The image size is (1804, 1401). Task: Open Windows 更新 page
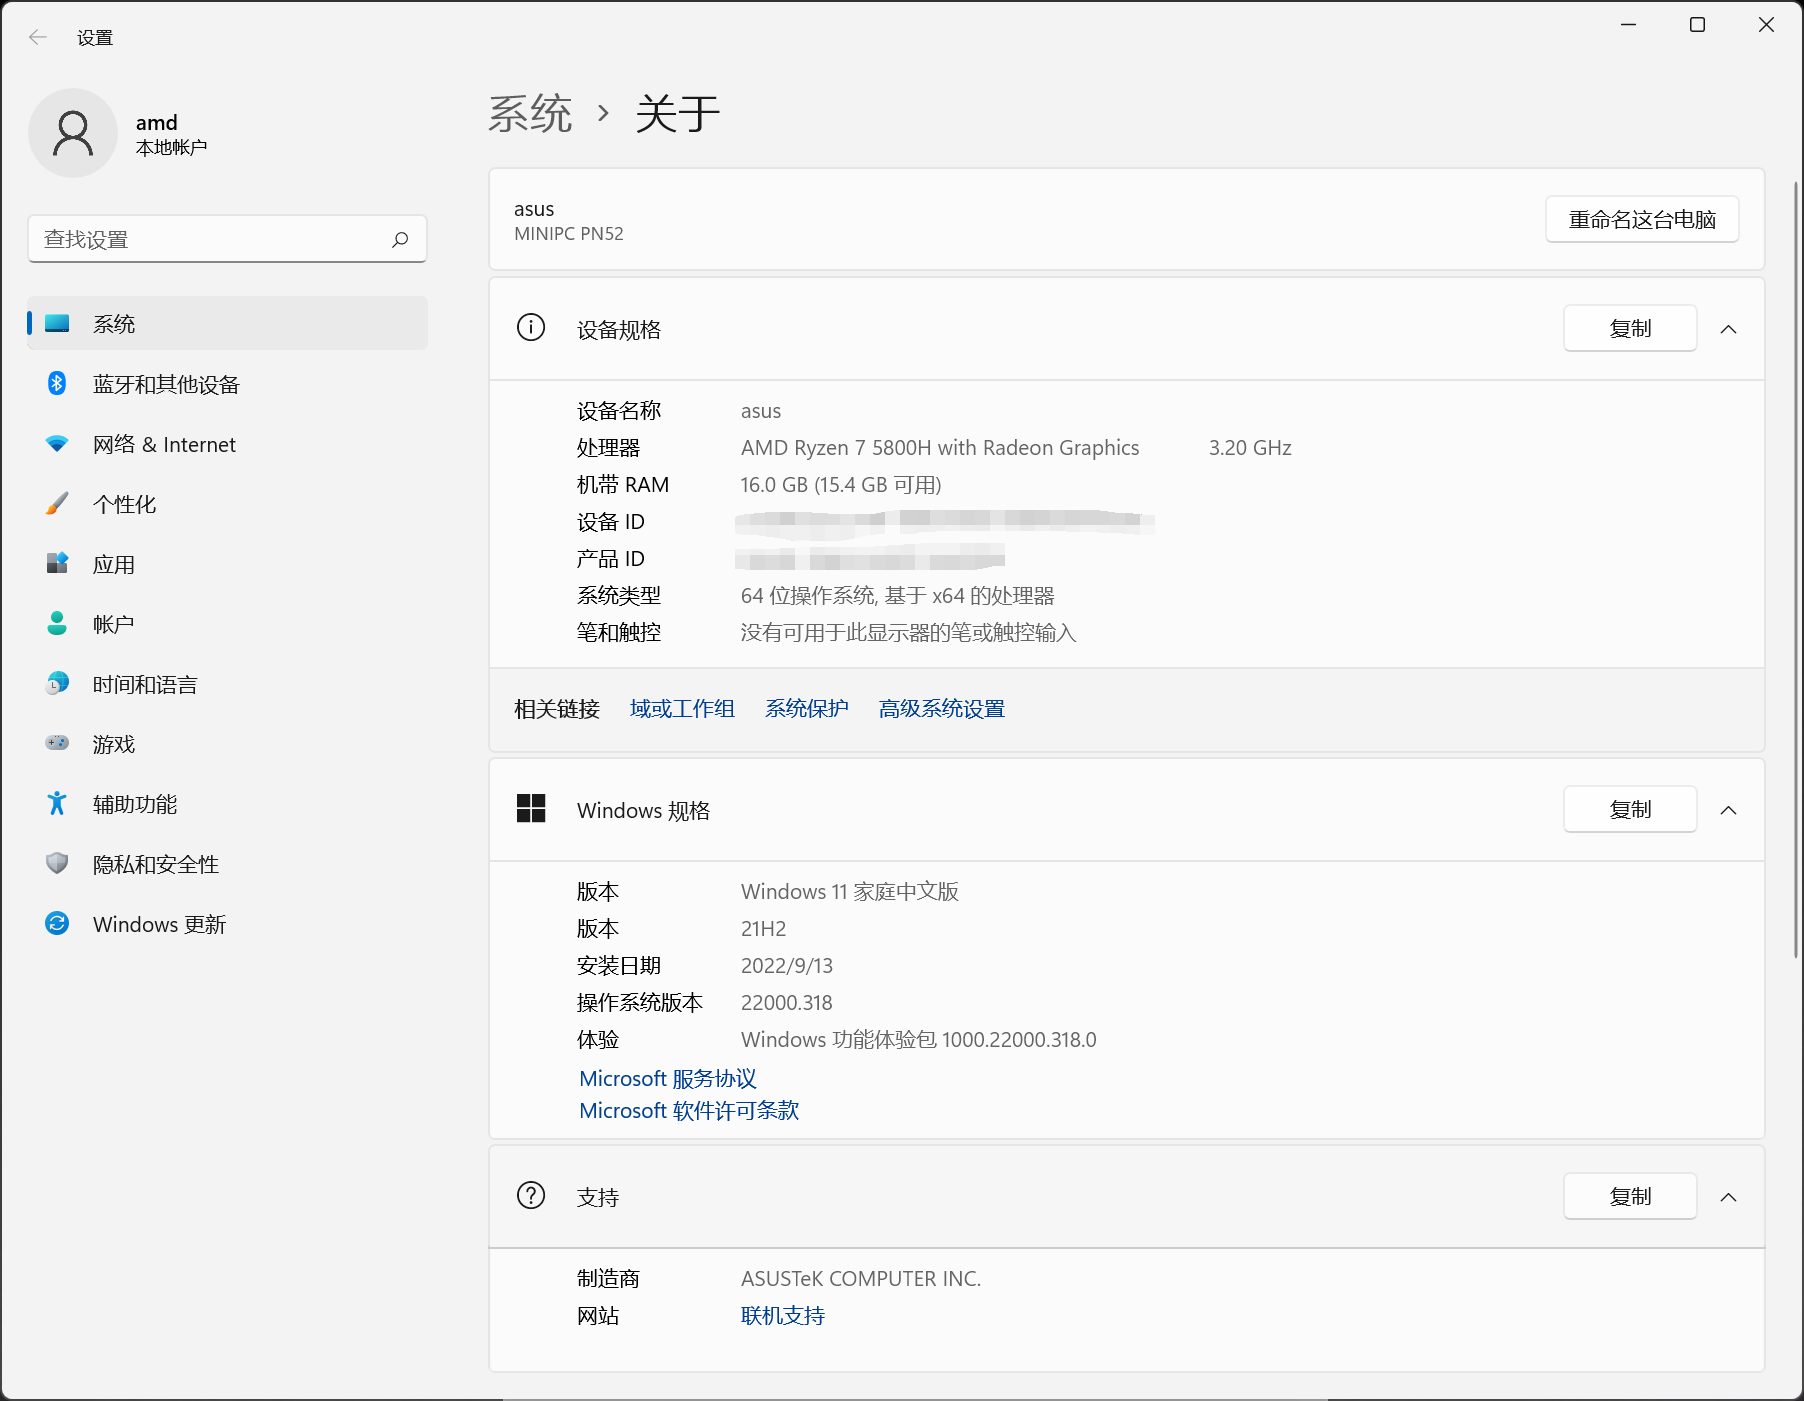[x=227, y=923]
